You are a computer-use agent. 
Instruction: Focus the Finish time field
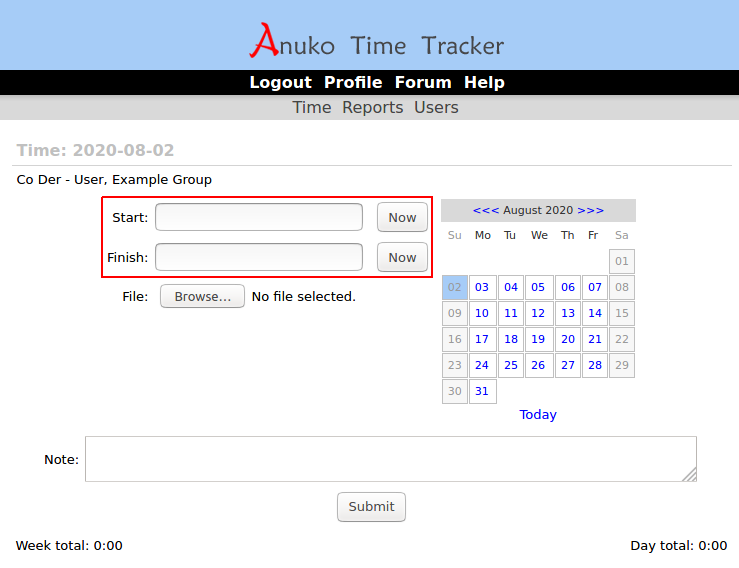tap(259, 257)
